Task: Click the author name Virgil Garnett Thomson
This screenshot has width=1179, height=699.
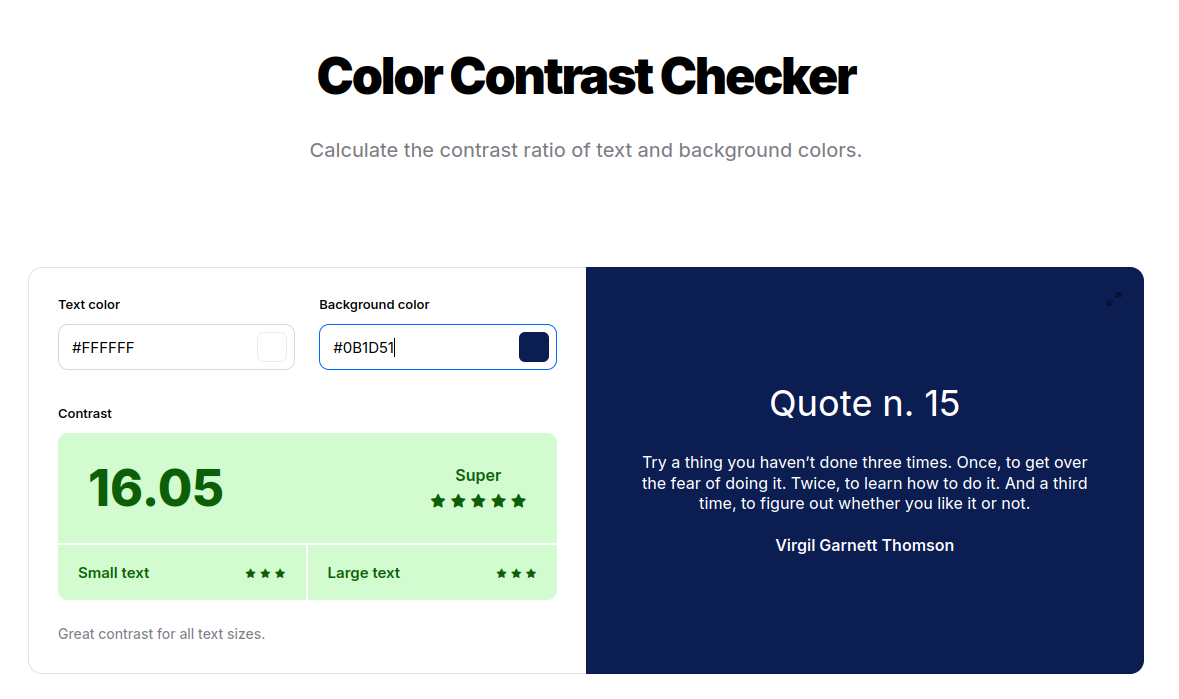Action: pos(864,545)
